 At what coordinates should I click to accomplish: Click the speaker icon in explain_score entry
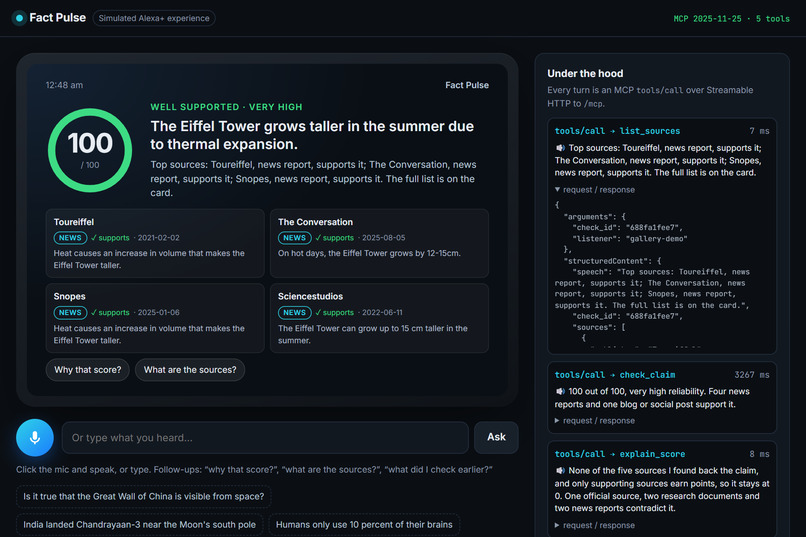(560, 471)
